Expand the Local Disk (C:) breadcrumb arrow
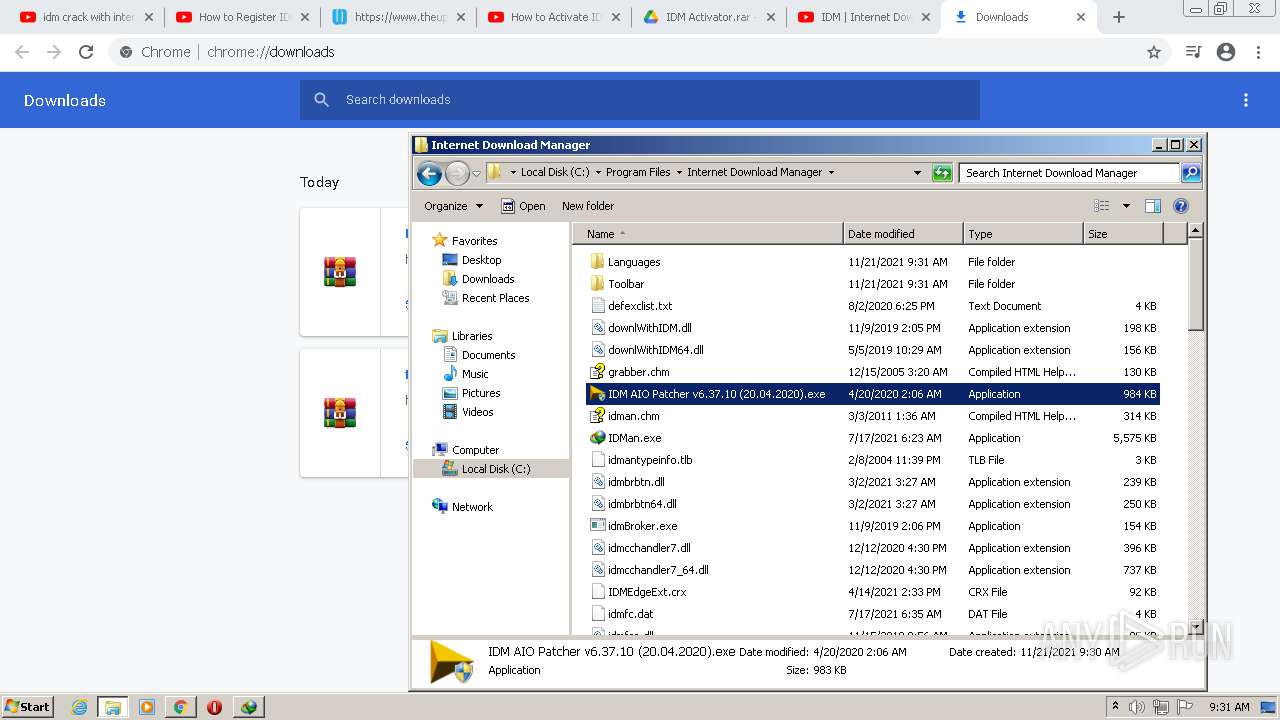Image resolution: width=1280 pixels, height=720 pixels. (597, 172)
